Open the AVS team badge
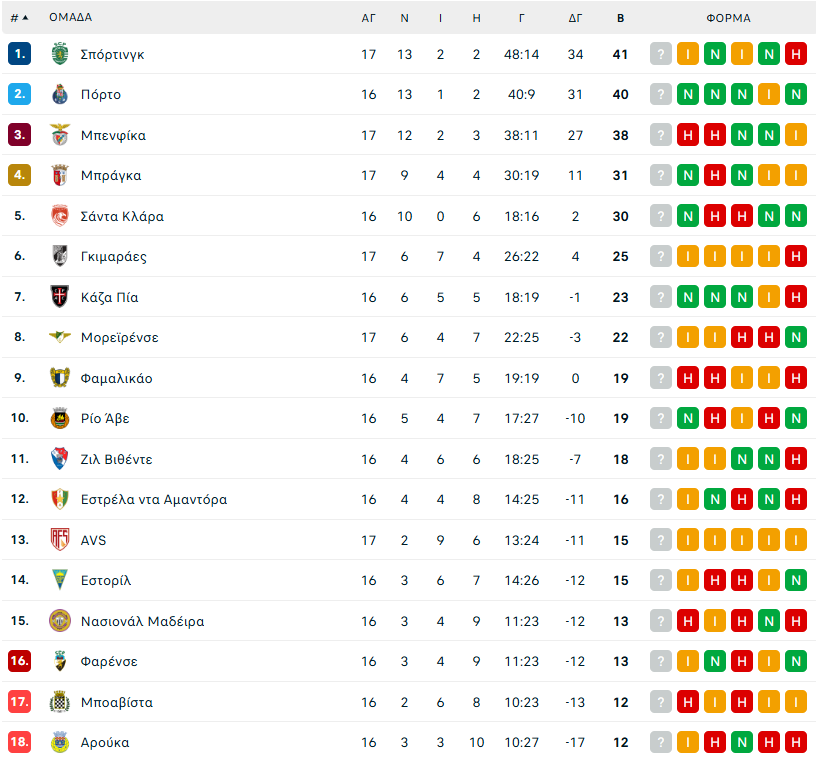This screenshot has width=816, height=757. tap(60, 540)
